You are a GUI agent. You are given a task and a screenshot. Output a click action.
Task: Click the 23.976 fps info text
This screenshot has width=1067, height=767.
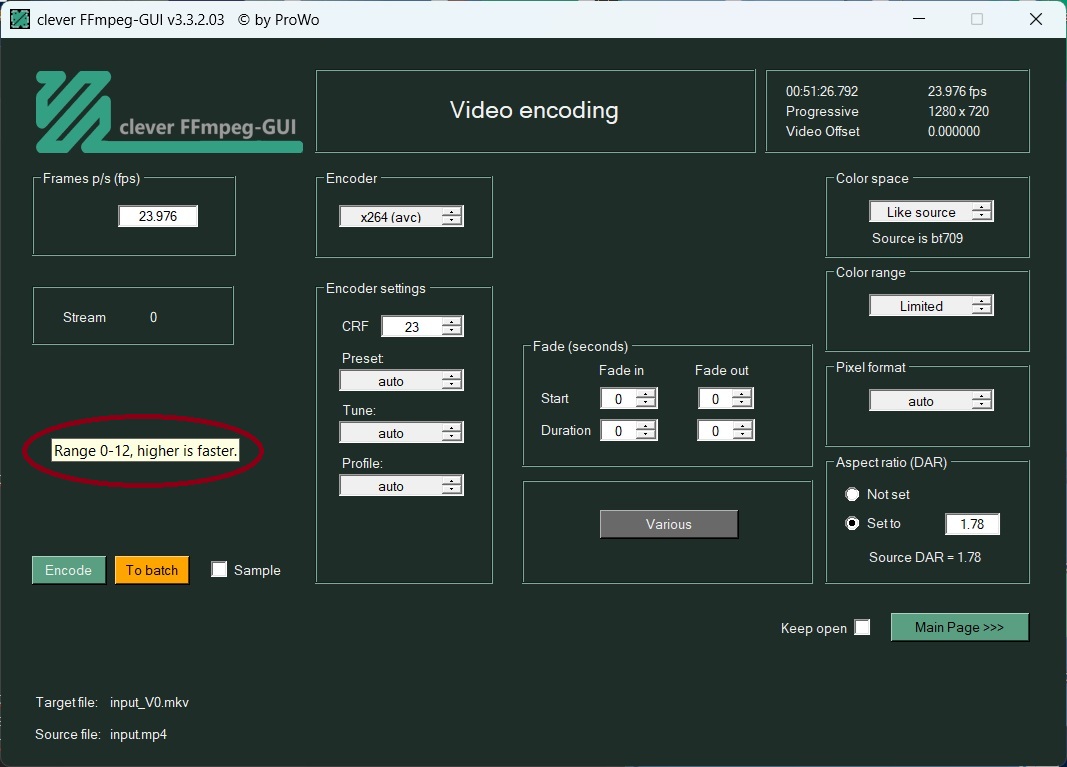pyautogui.click(x=957, y=91)
